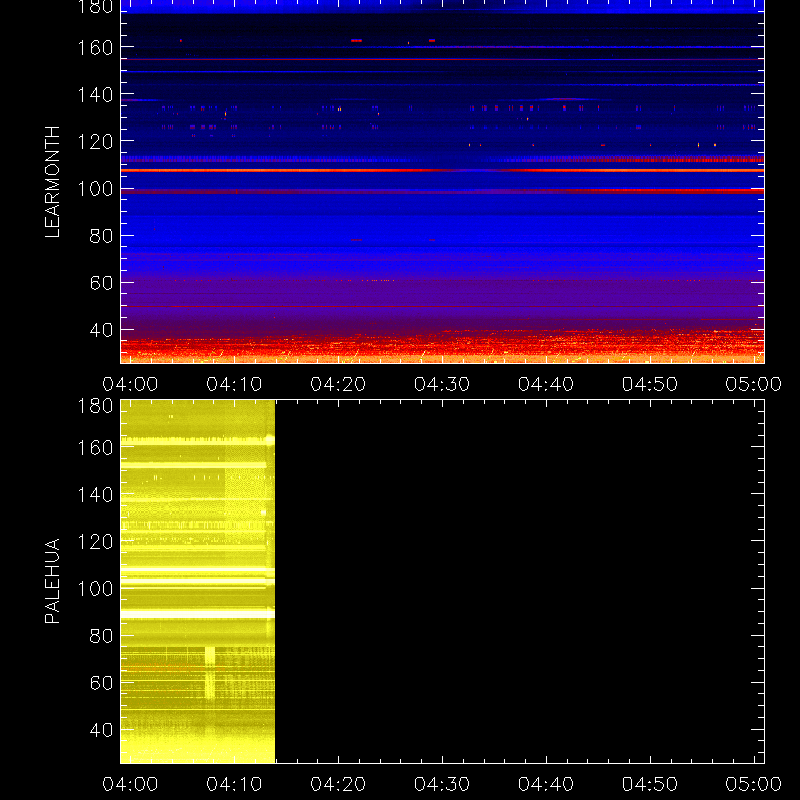Click the bright red-orange noise band at bottom of Learmonth plot
The image size is (800, 800).
pyautogui.click(x=442, y=347)
